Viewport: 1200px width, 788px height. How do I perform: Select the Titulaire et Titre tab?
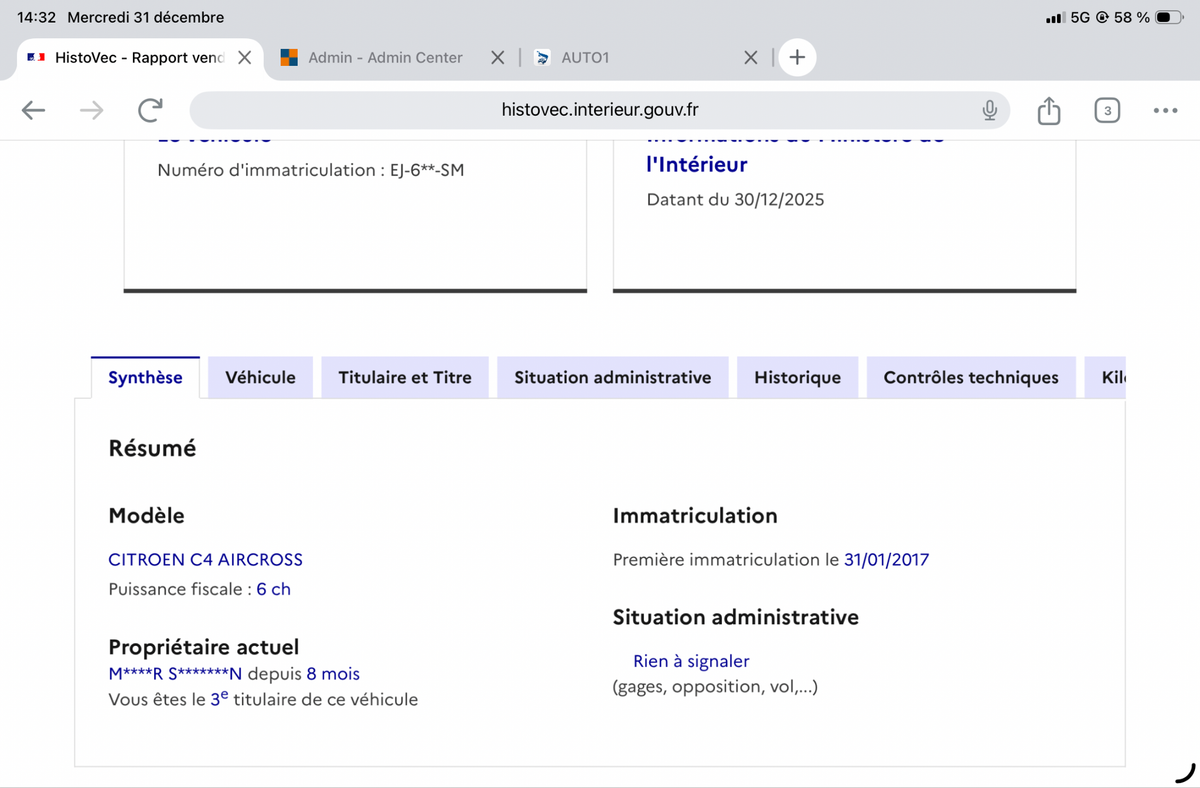point(405,378)
